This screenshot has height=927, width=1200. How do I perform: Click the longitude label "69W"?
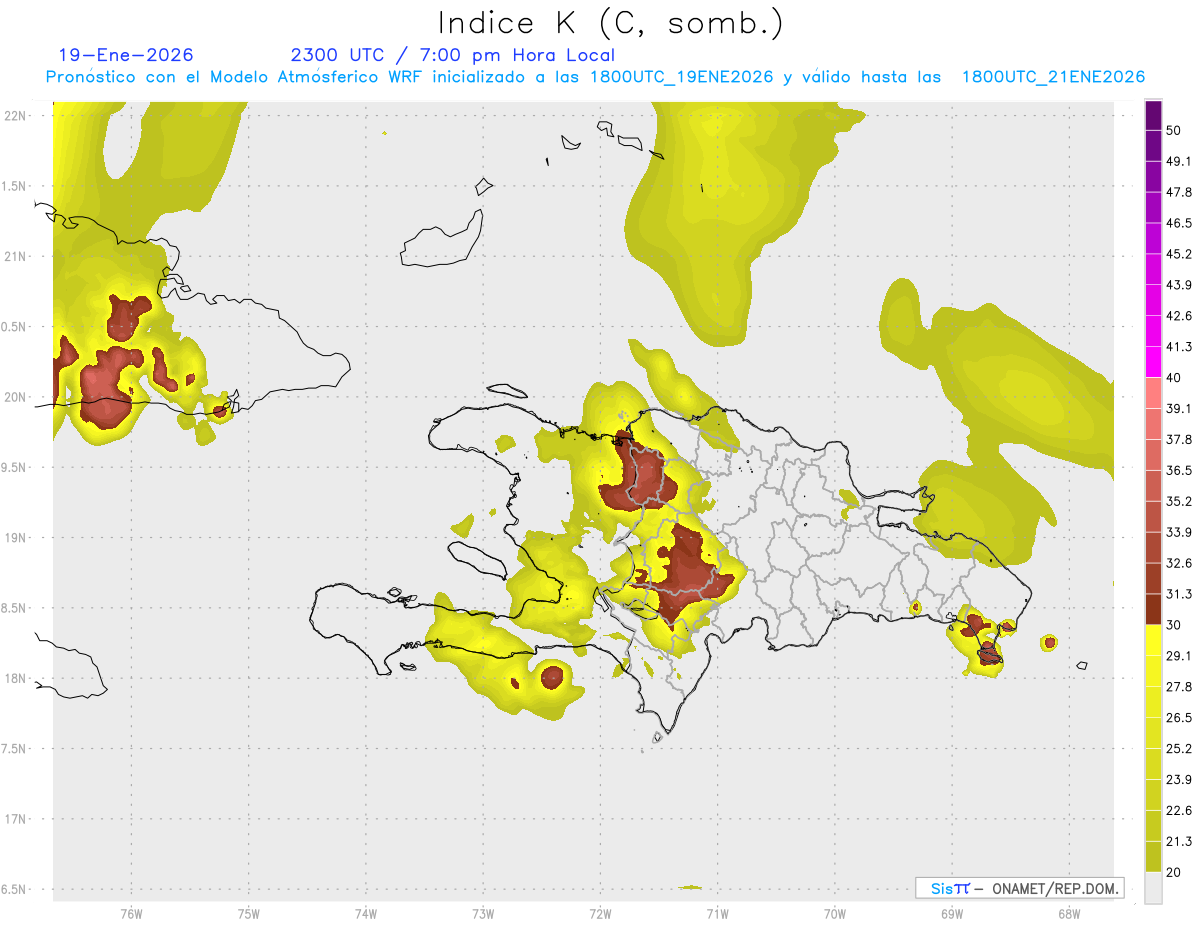951,914
